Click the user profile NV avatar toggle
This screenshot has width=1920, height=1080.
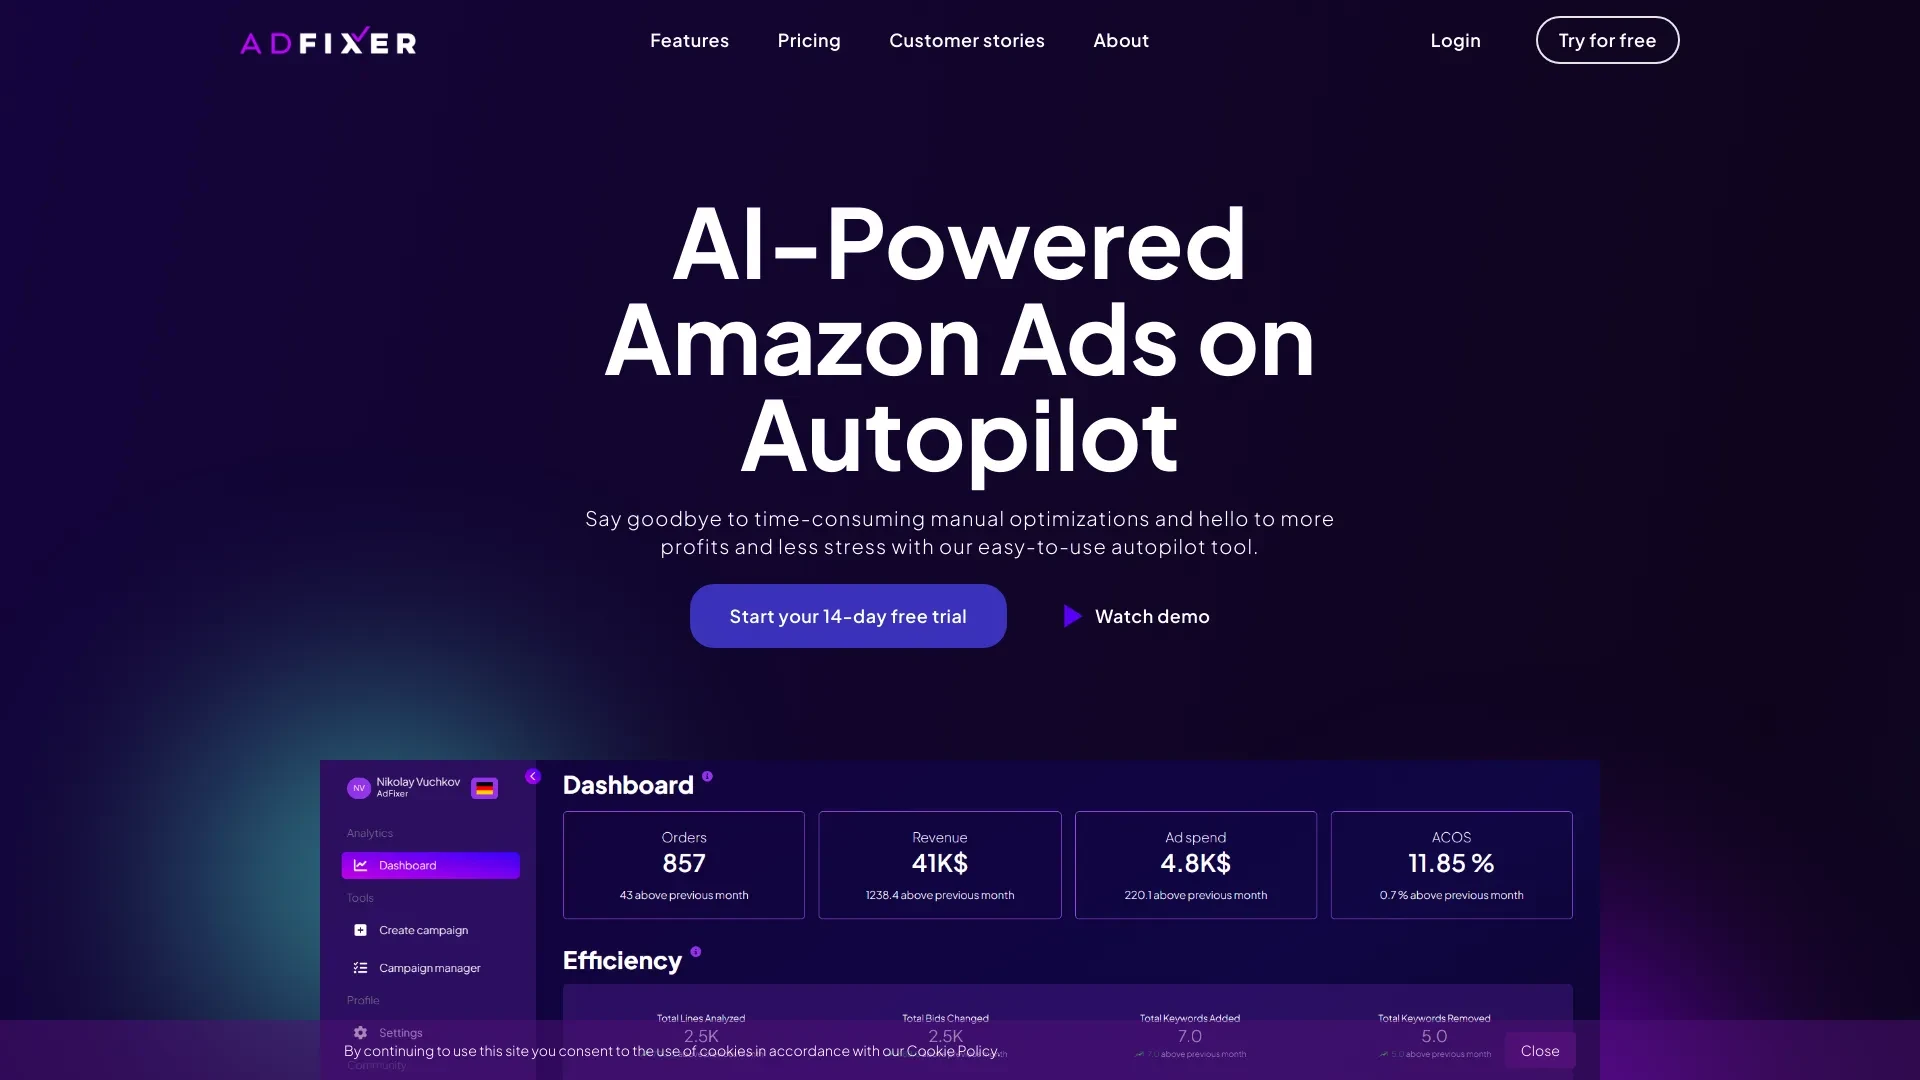point(359,787)
